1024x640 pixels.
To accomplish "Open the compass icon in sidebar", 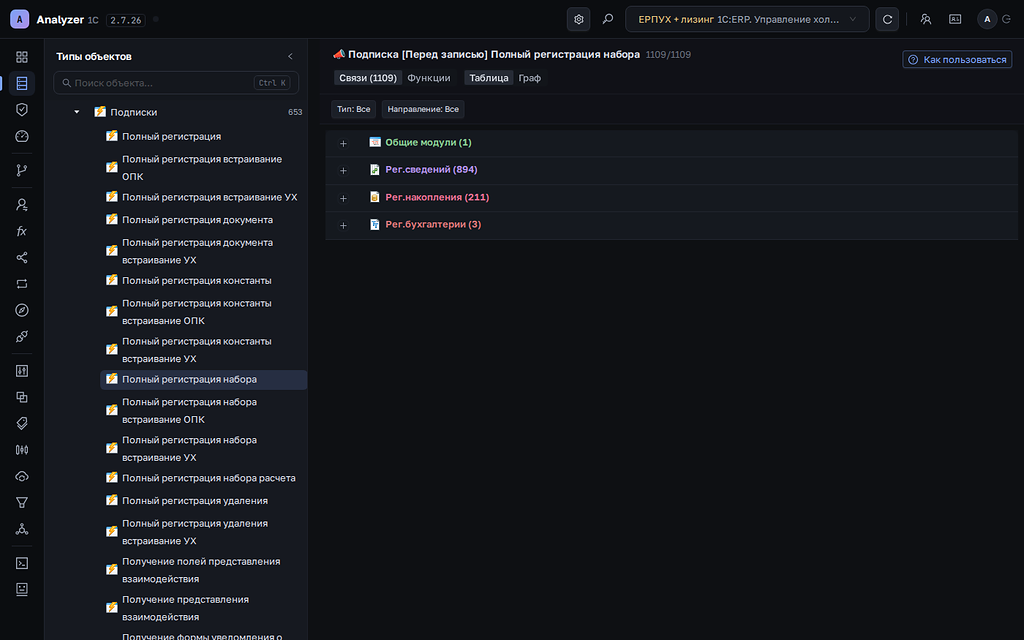I will (22, 310).
